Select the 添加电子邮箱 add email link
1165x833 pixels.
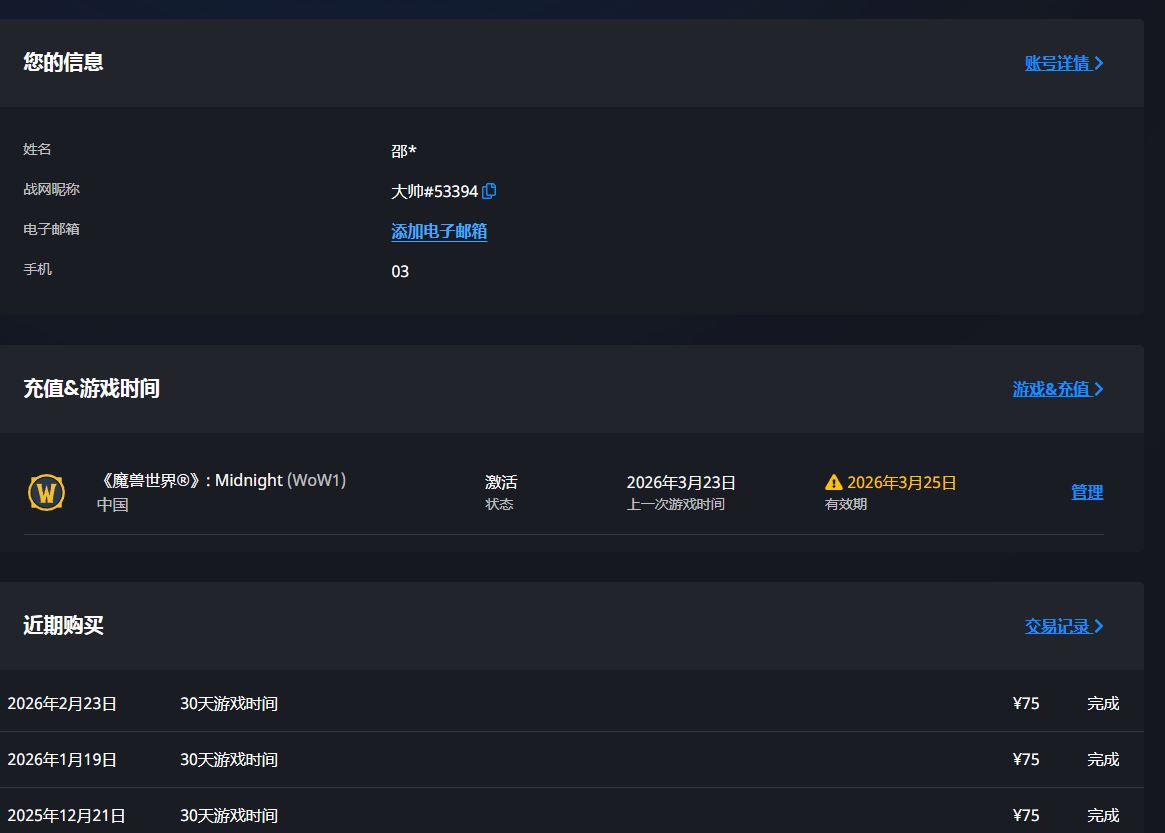point(439,231)
